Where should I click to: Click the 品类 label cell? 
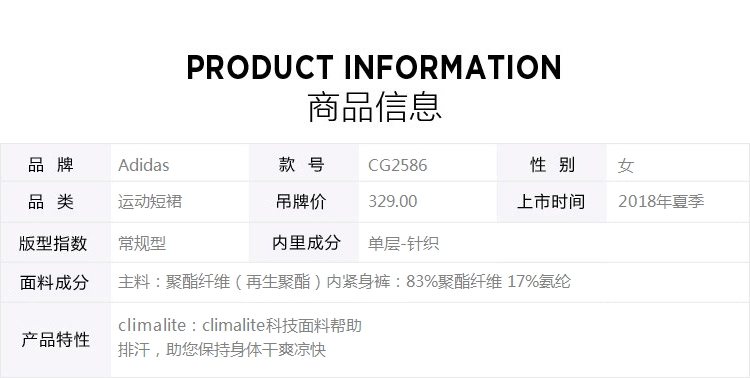tap(55, 202)
